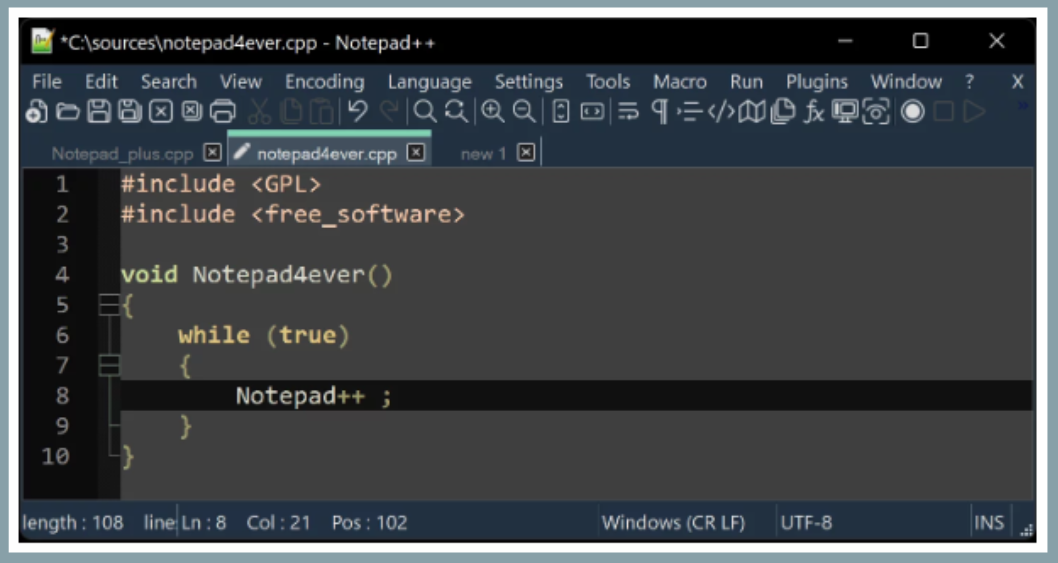The height and width of the screenshot is (563, 1058).
Task: Open Replace with the magnifier-arrows icon
Action: coord(456,111)
